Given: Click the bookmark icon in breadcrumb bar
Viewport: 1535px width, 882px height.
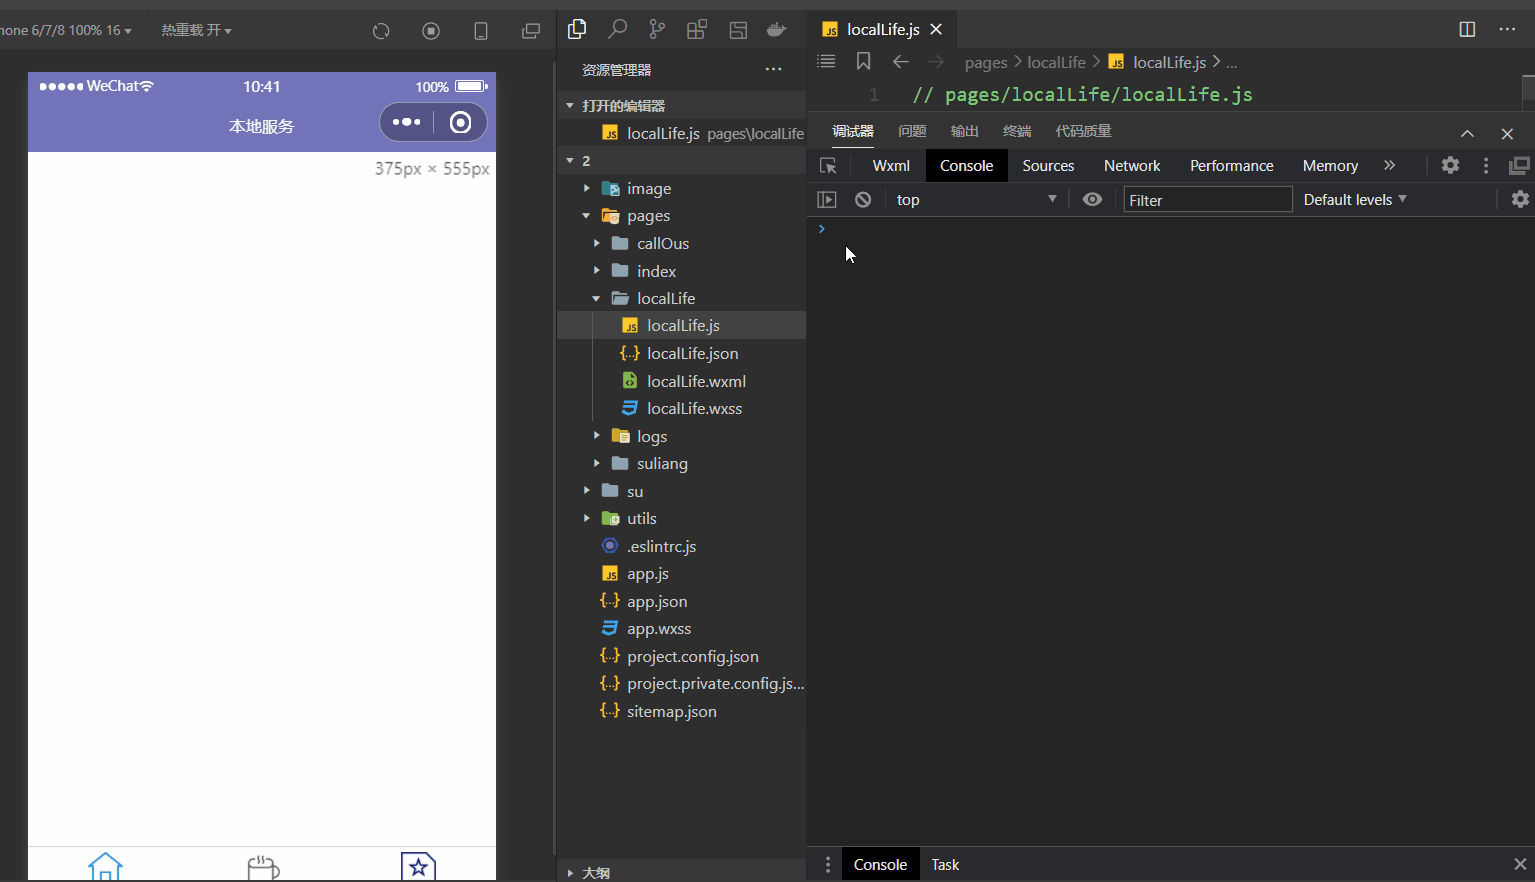Looking at the screenshot, I should point(863,62).
